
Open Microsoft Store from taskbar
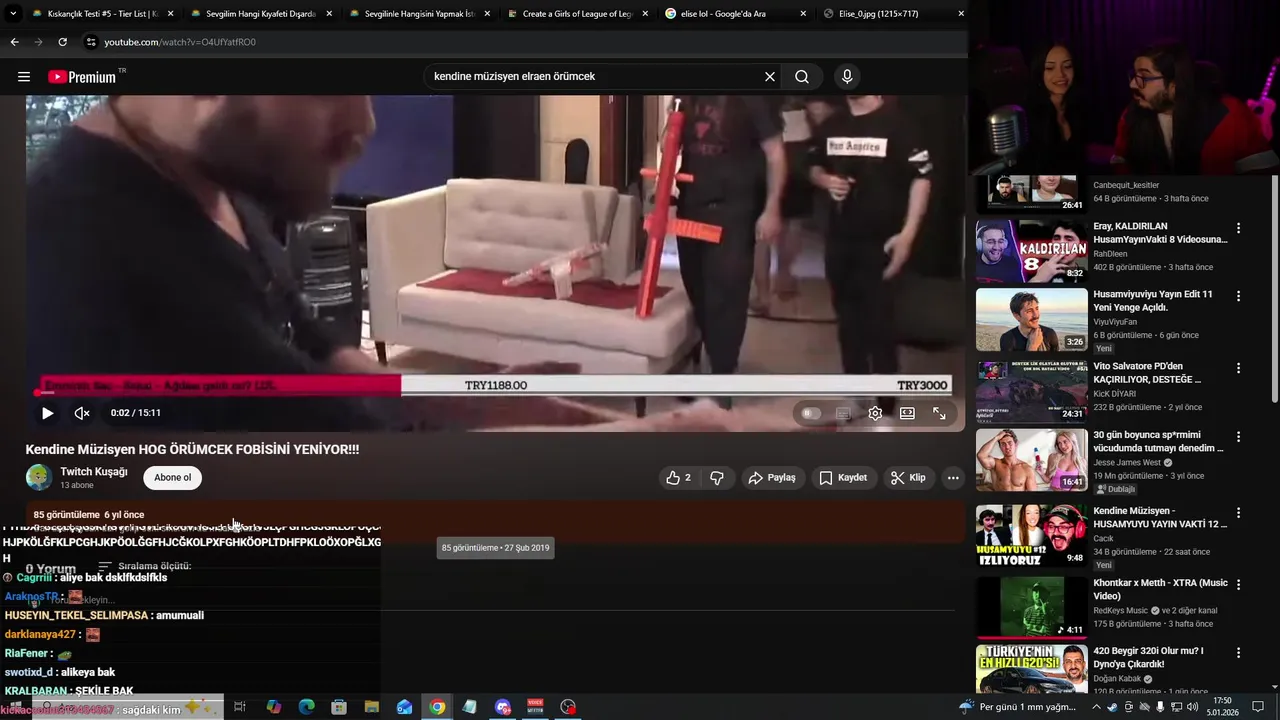[x=339, y=707]
